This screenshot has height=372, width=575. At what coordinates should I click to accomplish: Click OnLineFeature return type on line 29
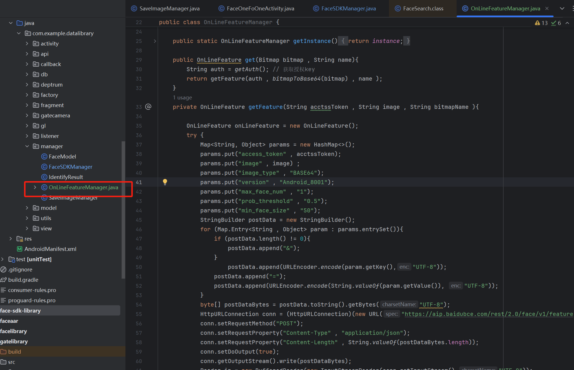click(219, 60)
